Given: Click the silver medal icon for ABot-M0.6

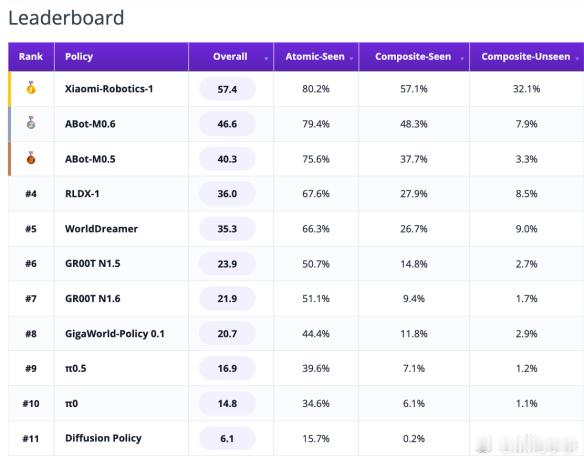Looking at the screenshot, I should 31,123.
